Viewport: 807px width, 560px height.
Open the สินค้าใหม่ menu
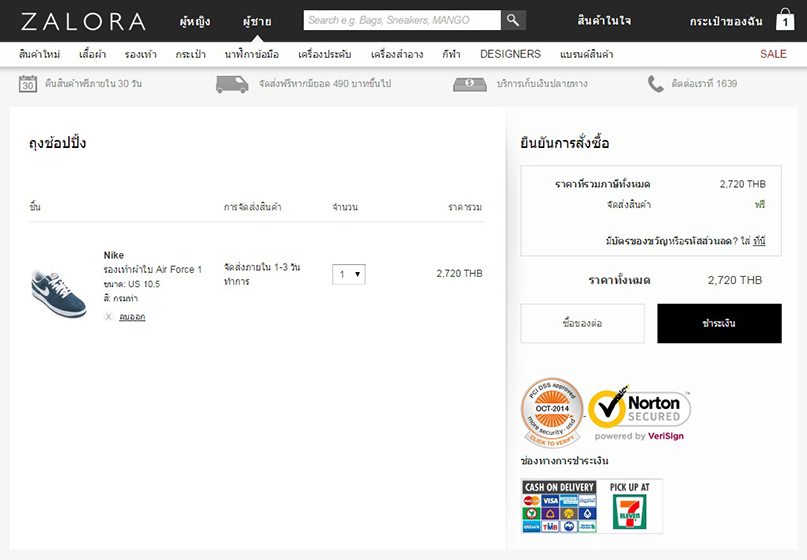[40, 54]
